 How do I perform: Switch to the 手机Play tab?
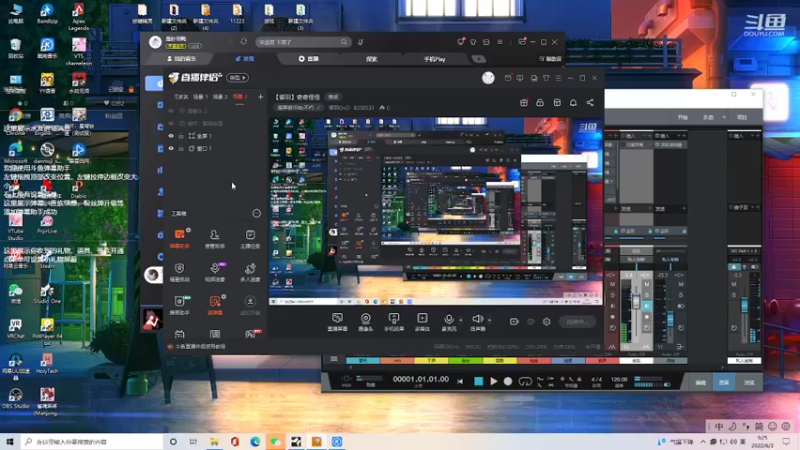tap(434, 59)
